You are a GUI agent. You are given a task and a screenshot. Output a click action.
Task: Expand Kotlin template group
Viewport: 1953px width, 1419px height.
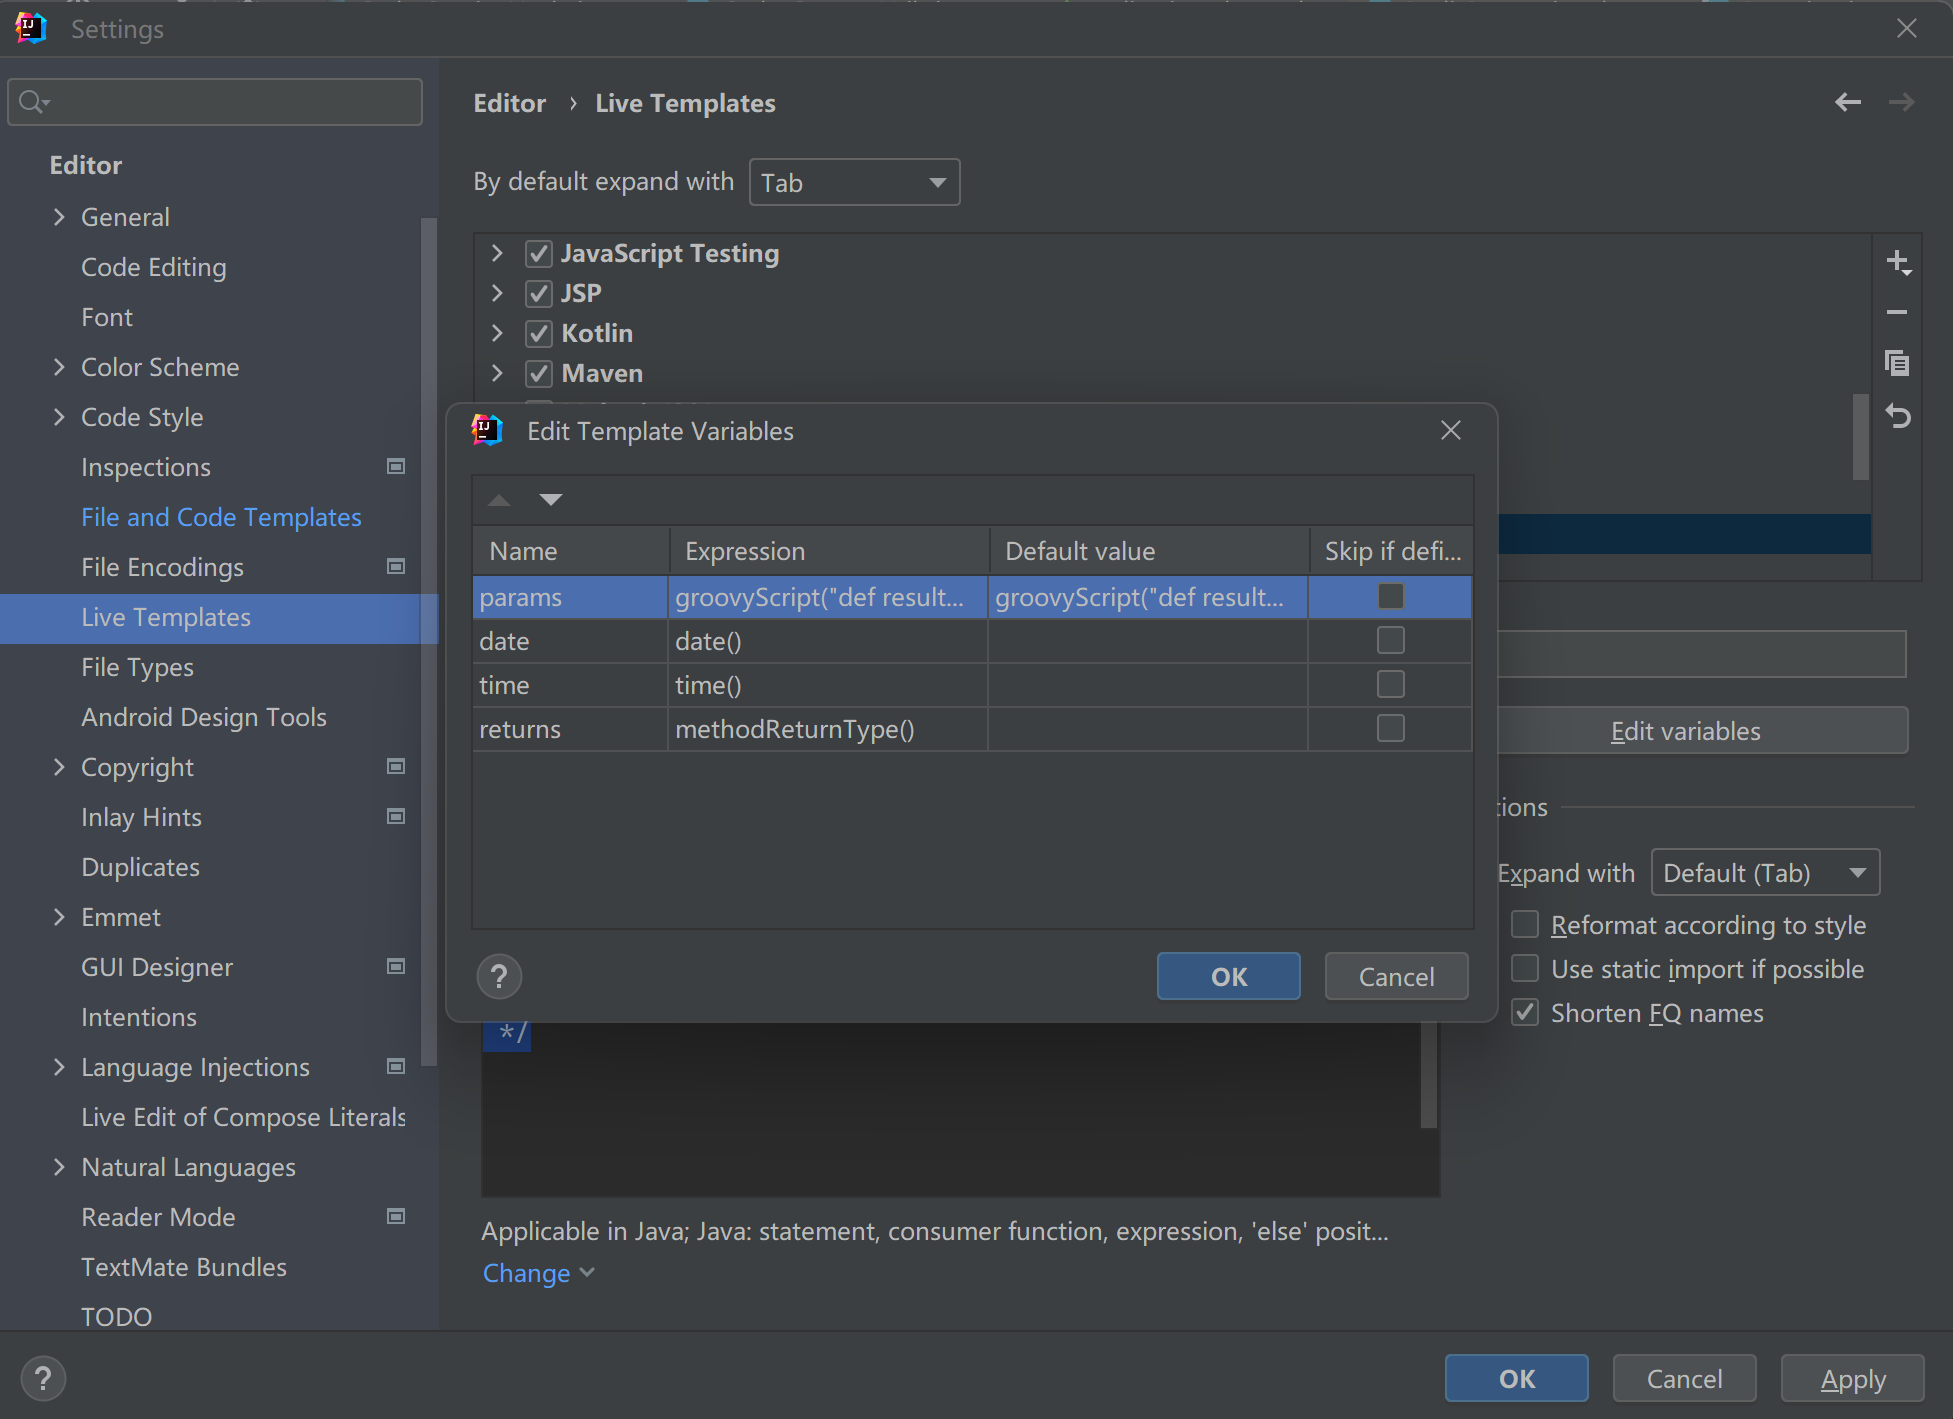(x=497, y=334)
